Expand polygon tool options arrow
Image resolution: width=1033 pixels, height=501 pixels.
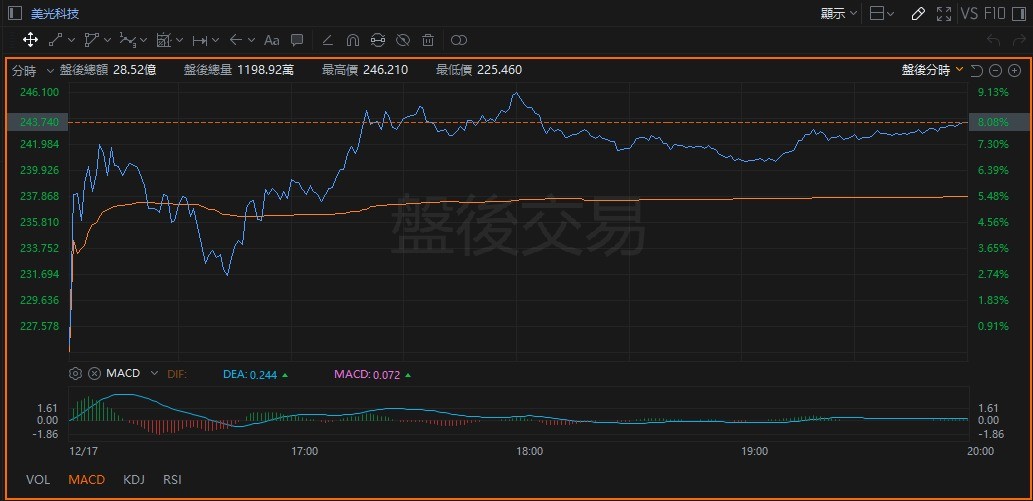pos(107,40)
